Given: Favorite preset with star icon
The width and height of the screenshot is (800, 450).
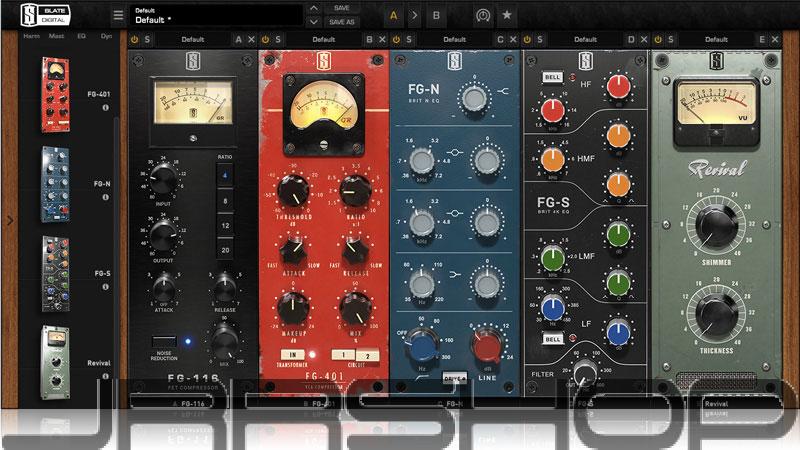Looking at the screenshot, I should click(507, 15).
